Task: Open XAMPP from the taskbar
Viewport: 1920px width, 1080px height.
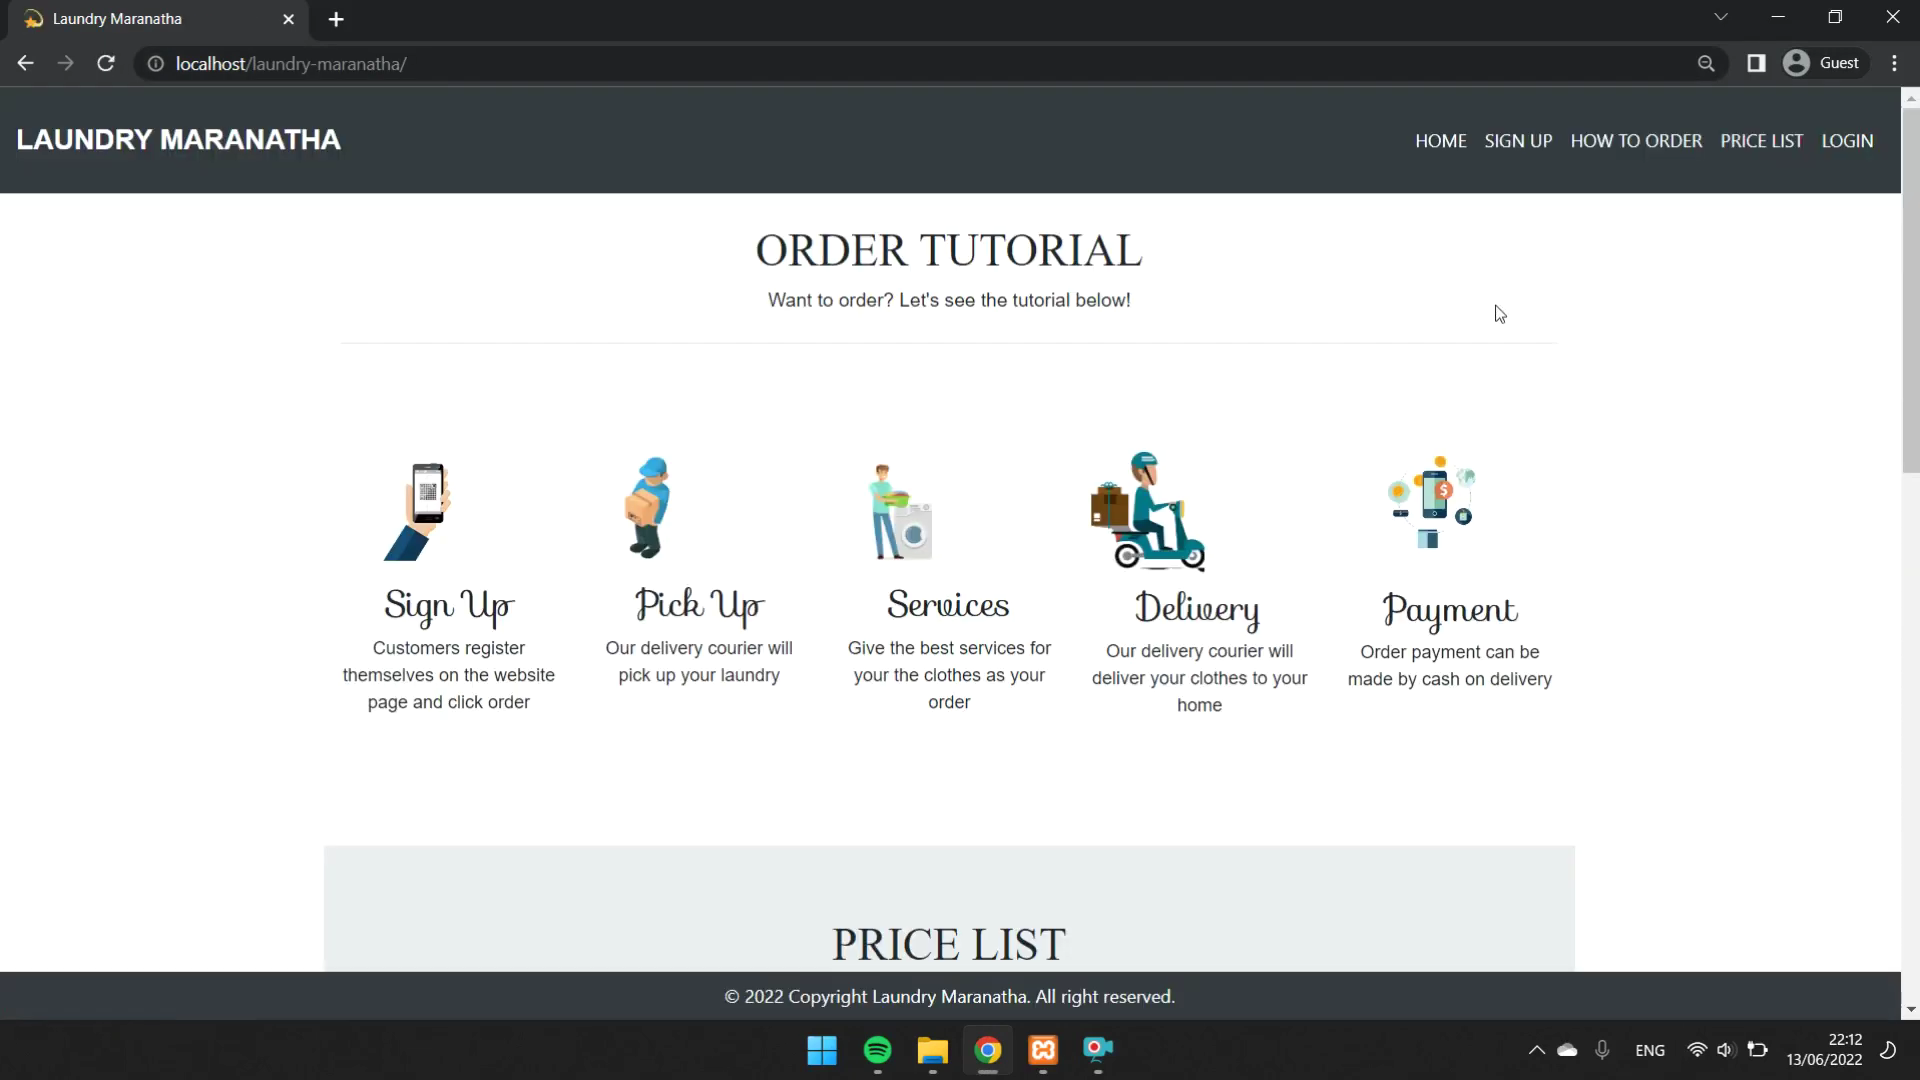Action: (1043, 1050)
